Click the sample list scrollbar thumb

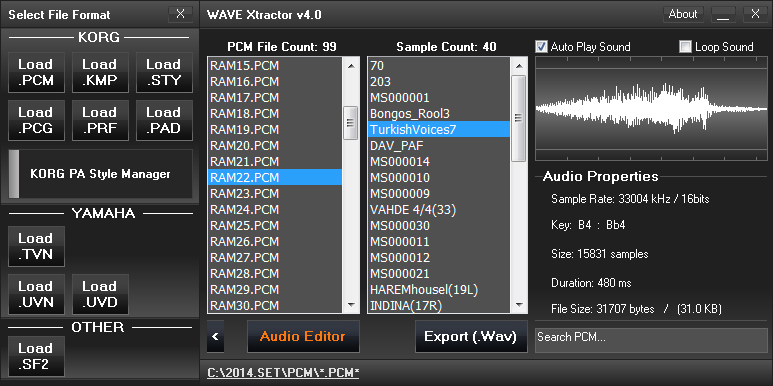(x=519, y=118)
